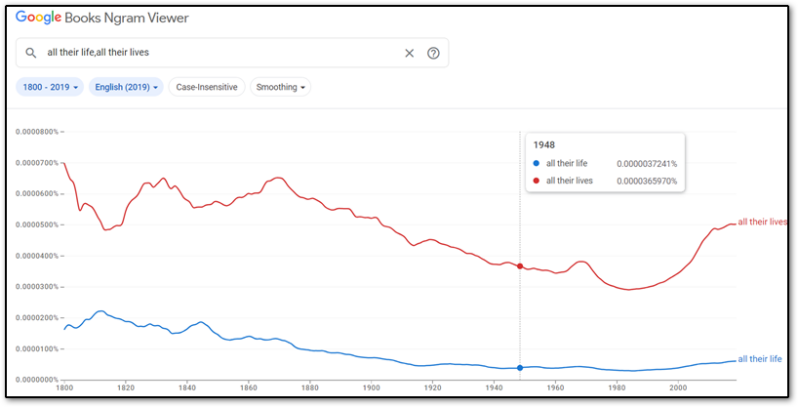Viewport: 798px width, 407px height.
Task: Click the red 'all their lives' line label
Action: 762,222
